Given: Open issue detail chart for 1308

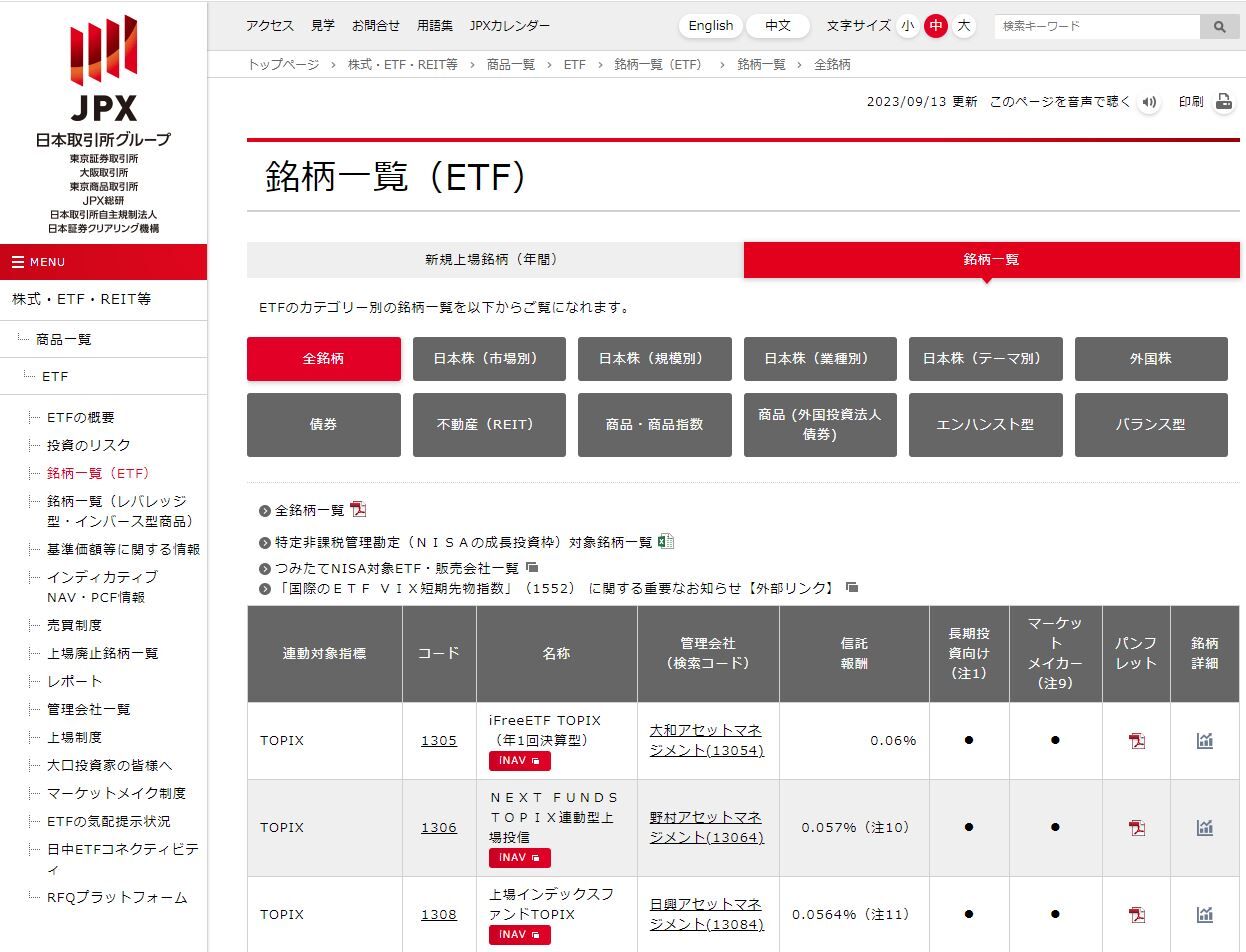Looking at the screenshot, I should coord(1205,915).
